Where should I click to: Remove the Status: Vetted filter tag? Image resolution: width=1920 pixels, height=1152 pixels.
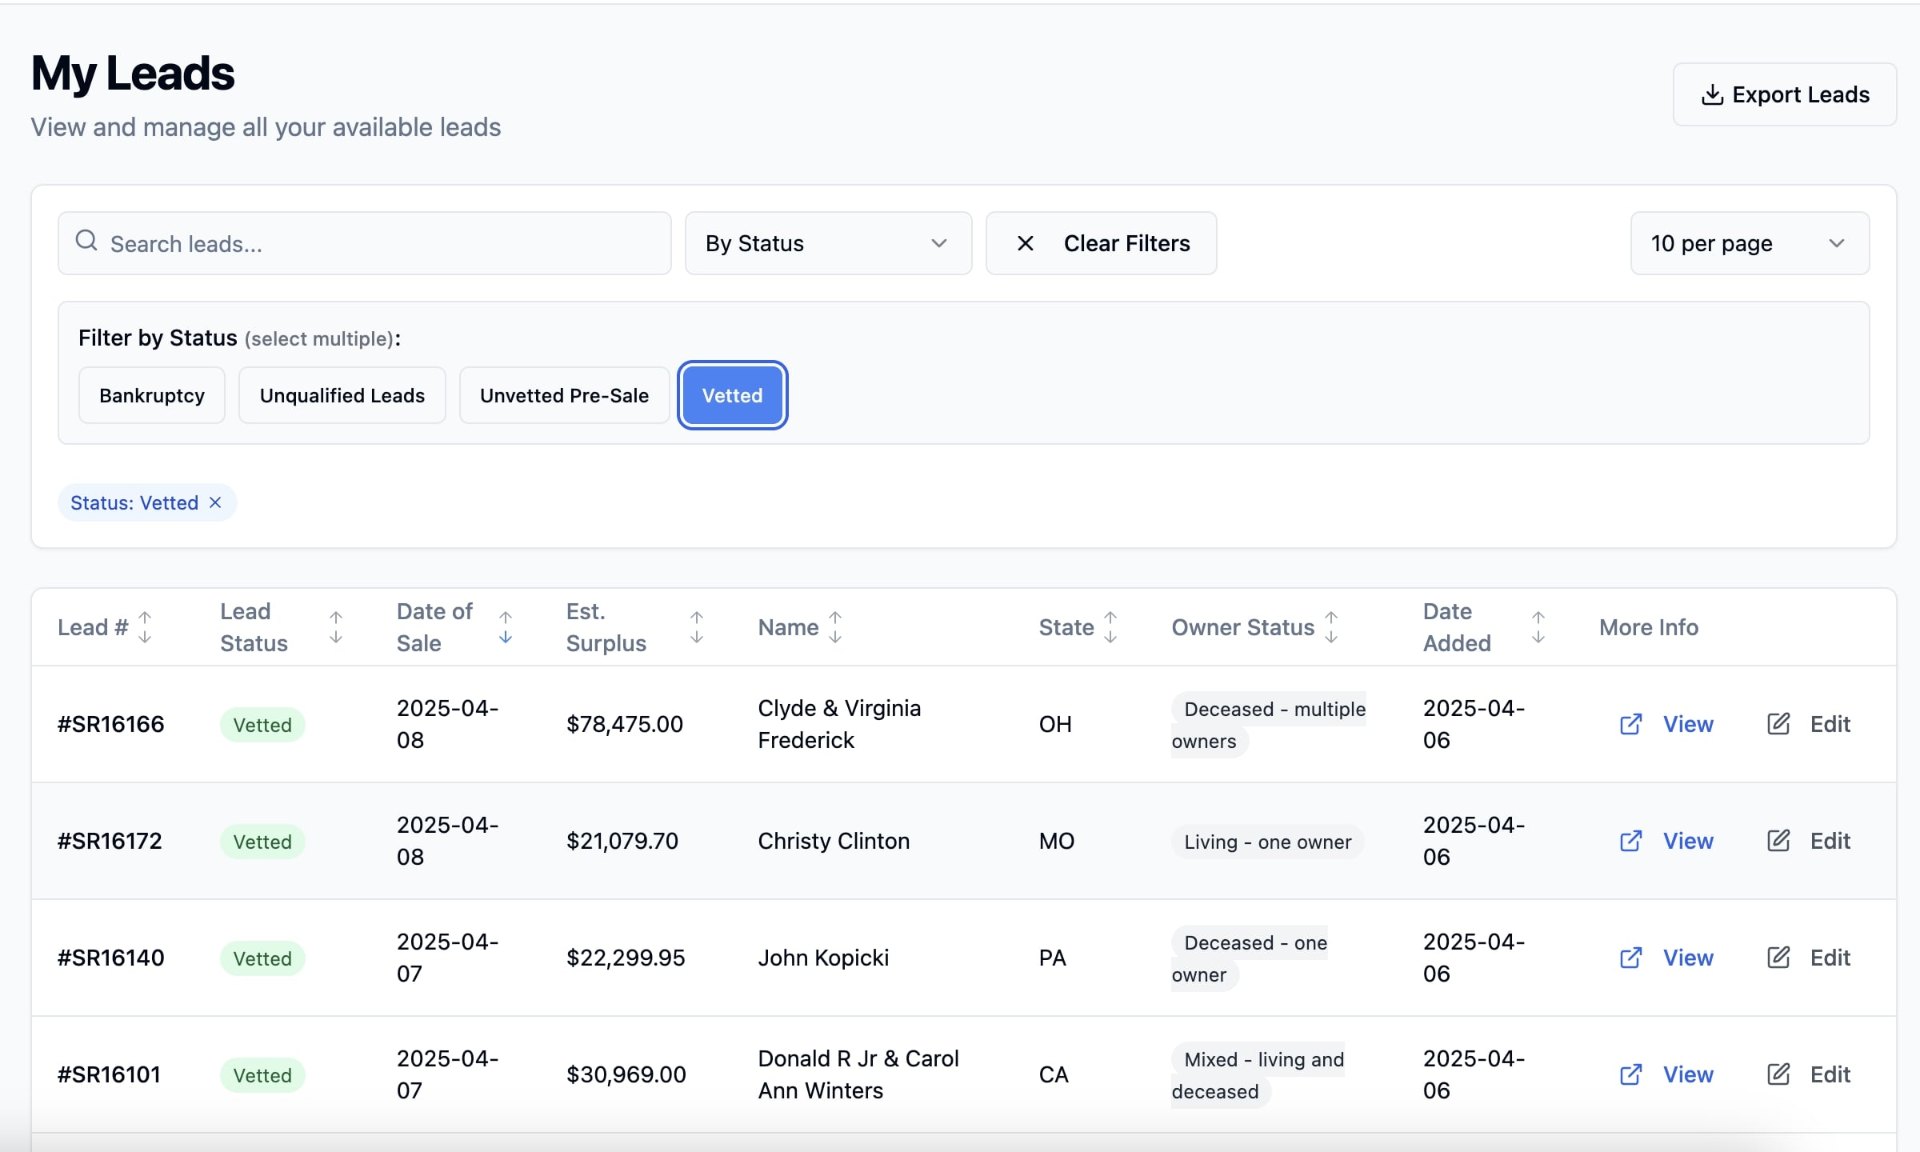click(x=215, y=503)
